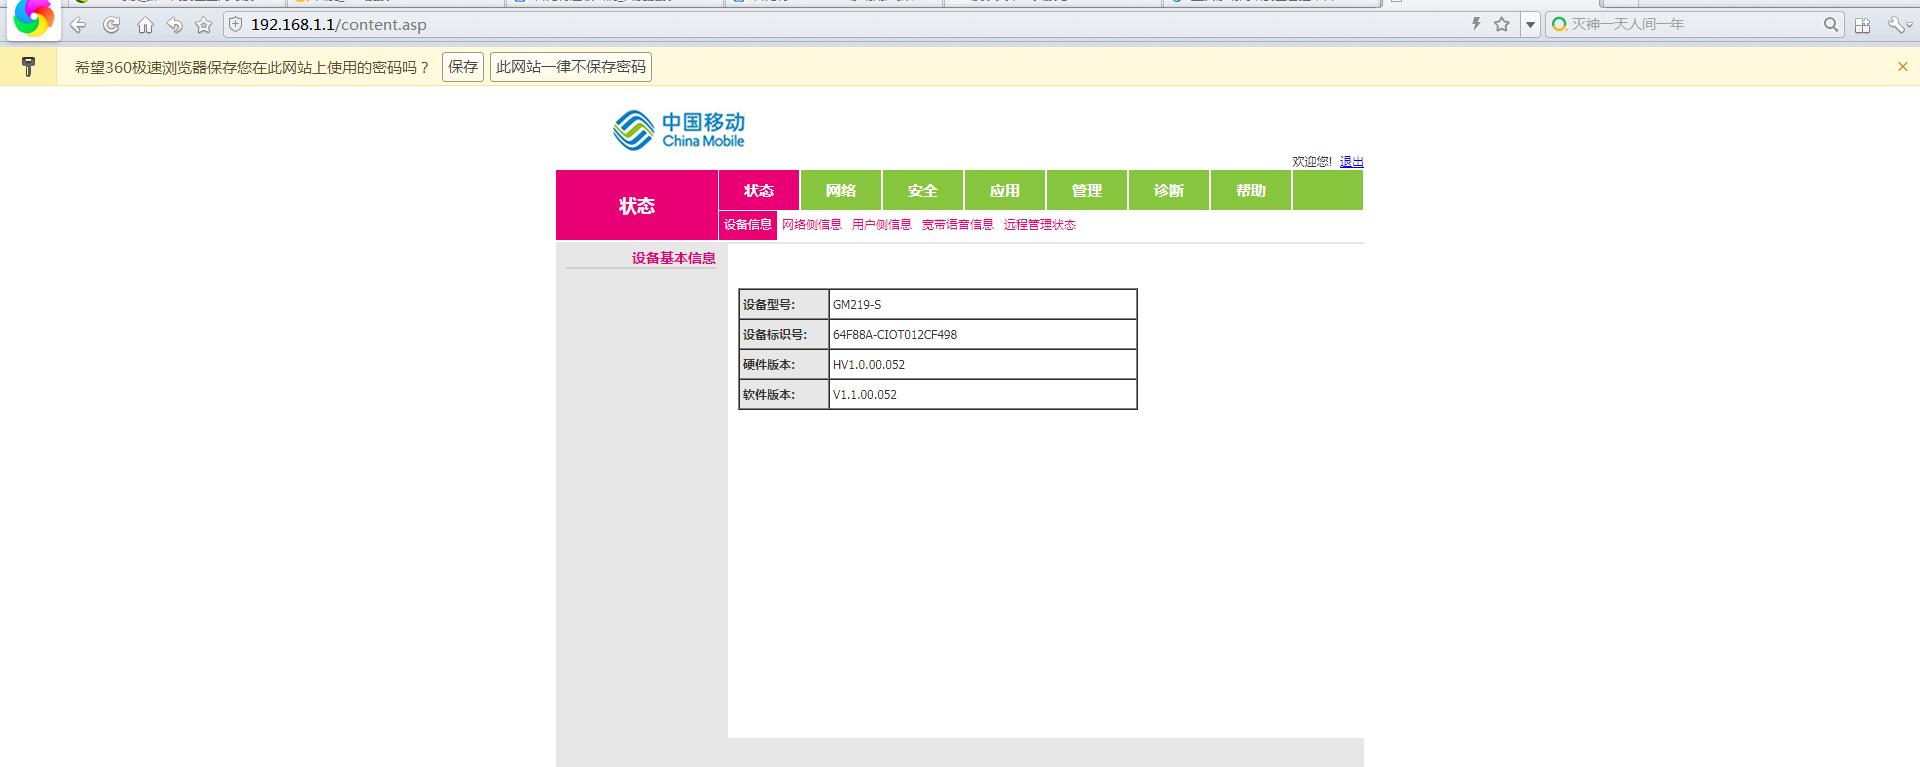
Task: Open the wrench tools menu
Action: (1896, 25)
